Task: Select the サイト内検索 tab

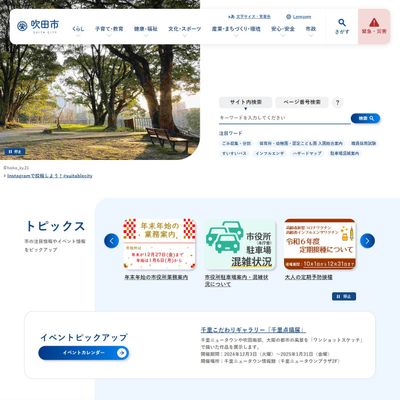Action: tap(246, 102)
